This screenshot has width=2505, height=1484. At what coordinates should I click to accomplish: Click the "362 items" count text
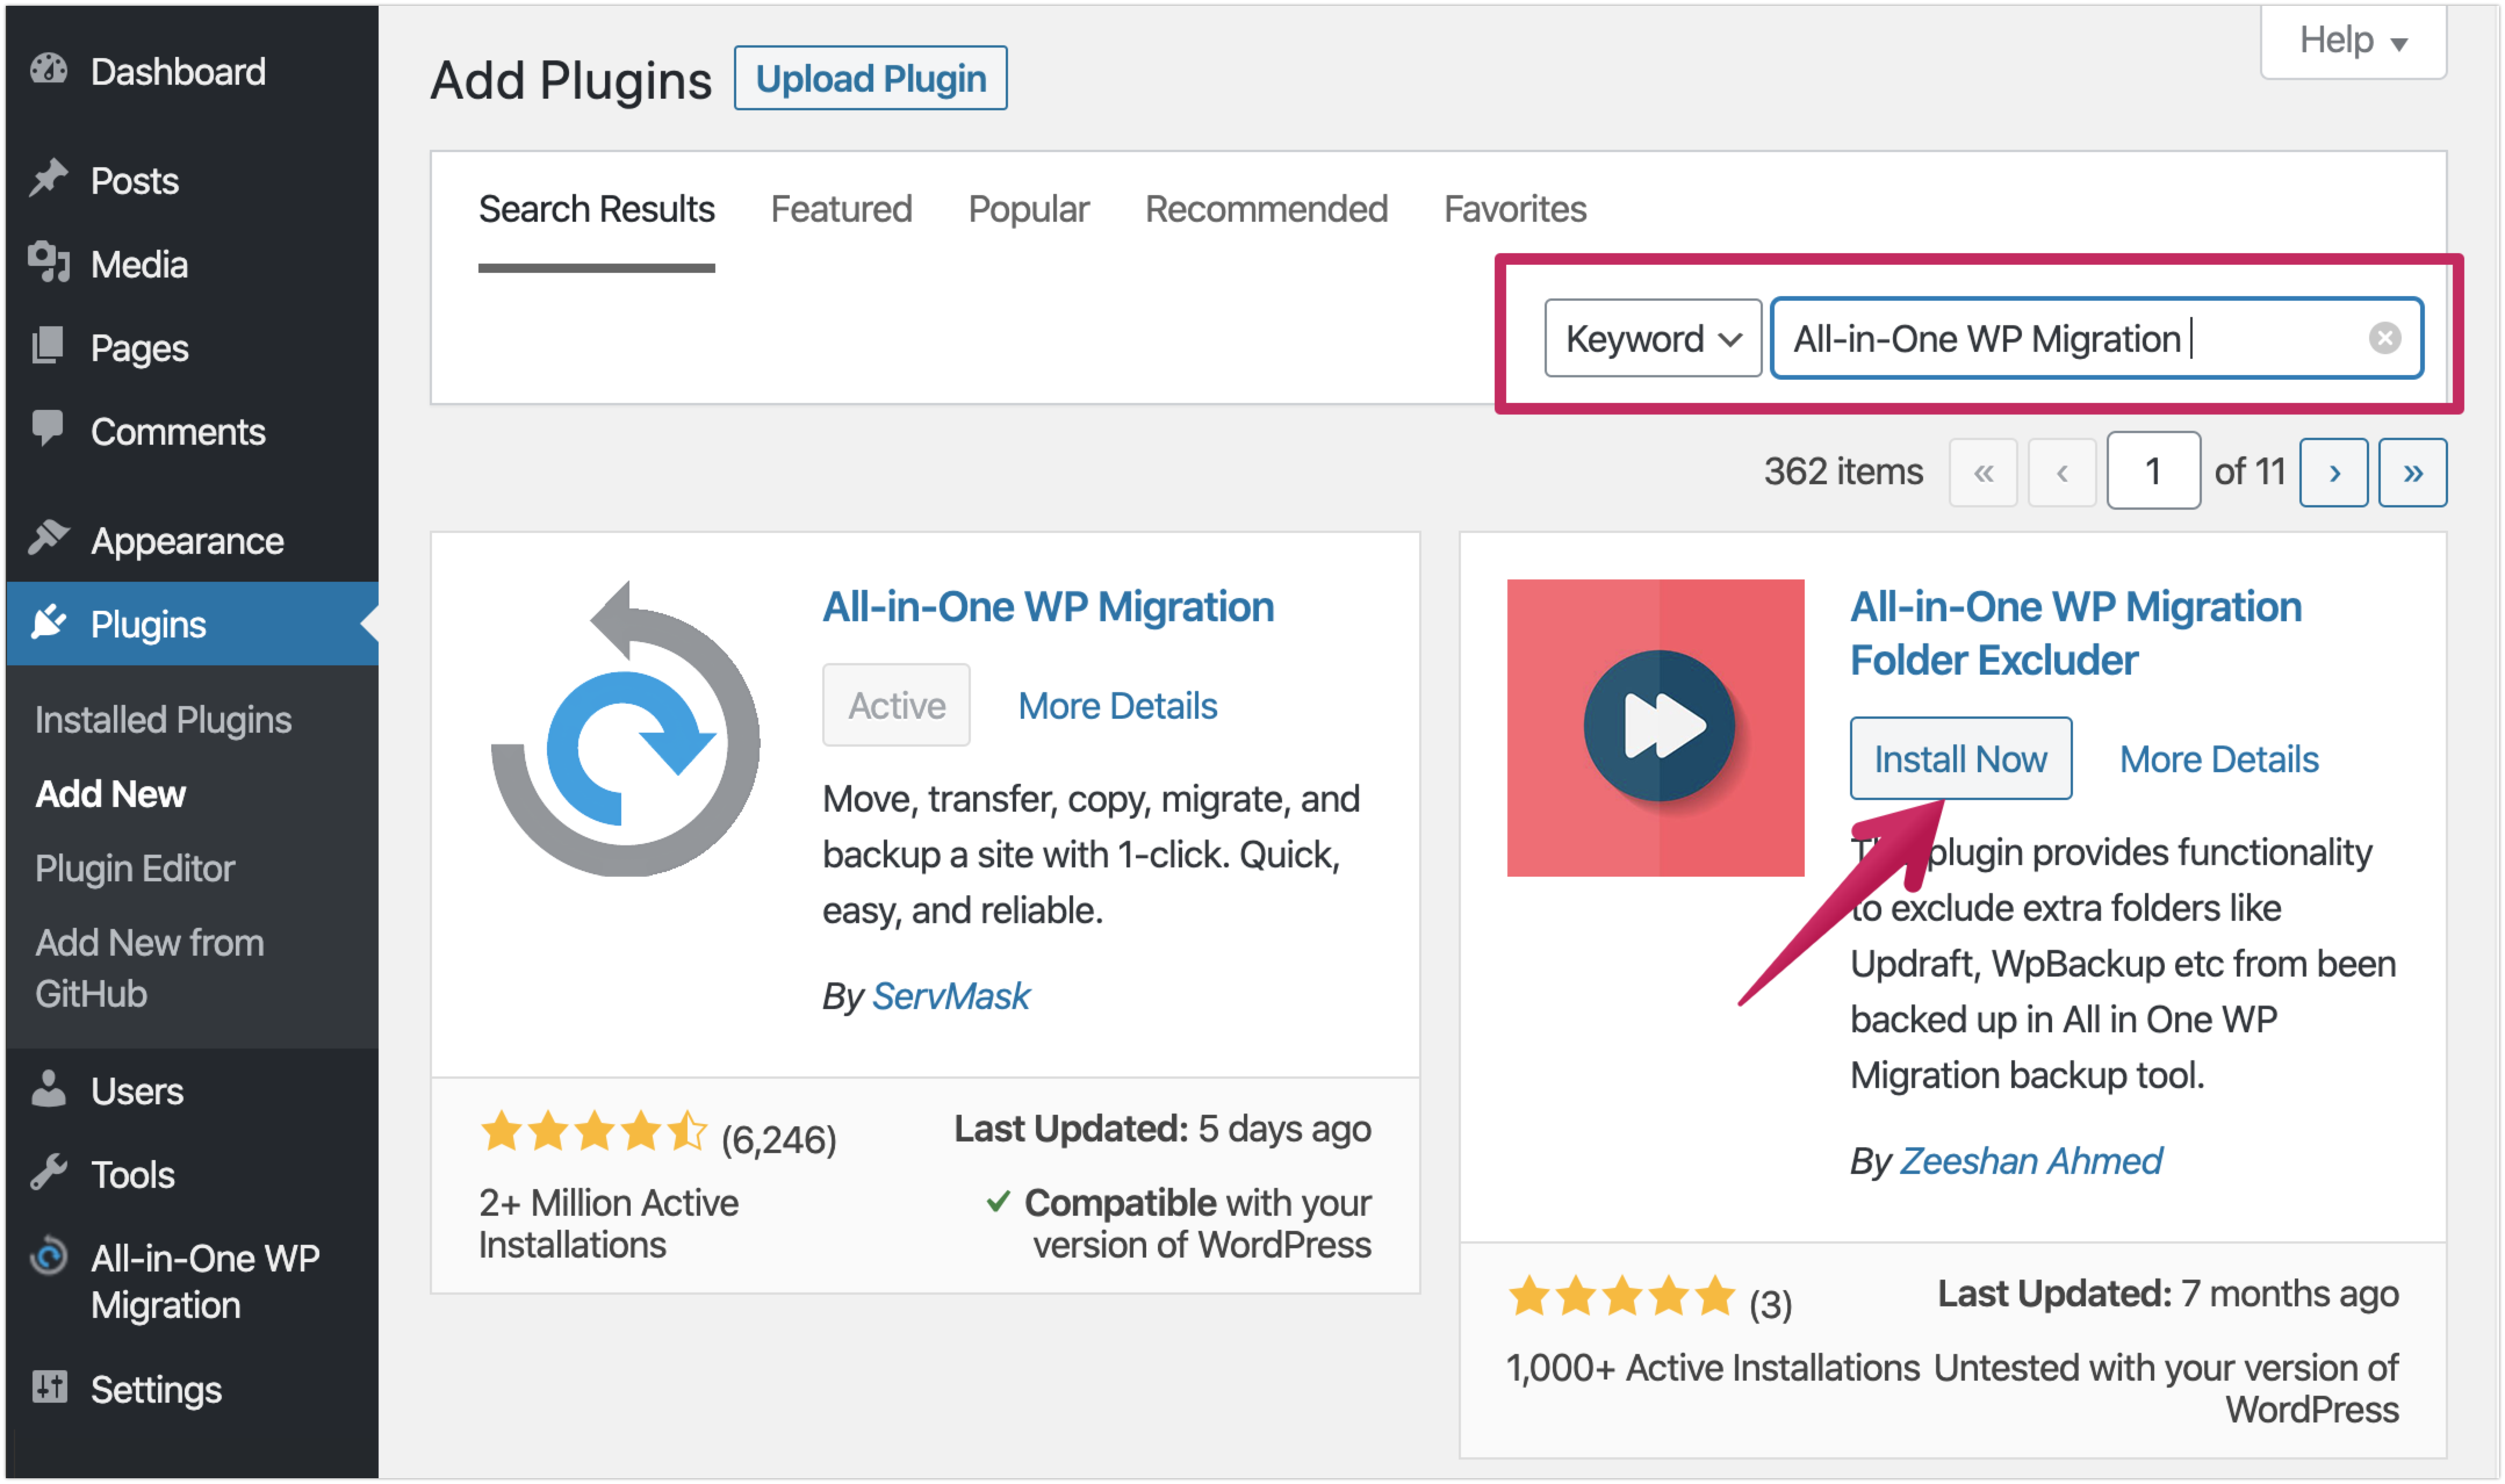1844,472
